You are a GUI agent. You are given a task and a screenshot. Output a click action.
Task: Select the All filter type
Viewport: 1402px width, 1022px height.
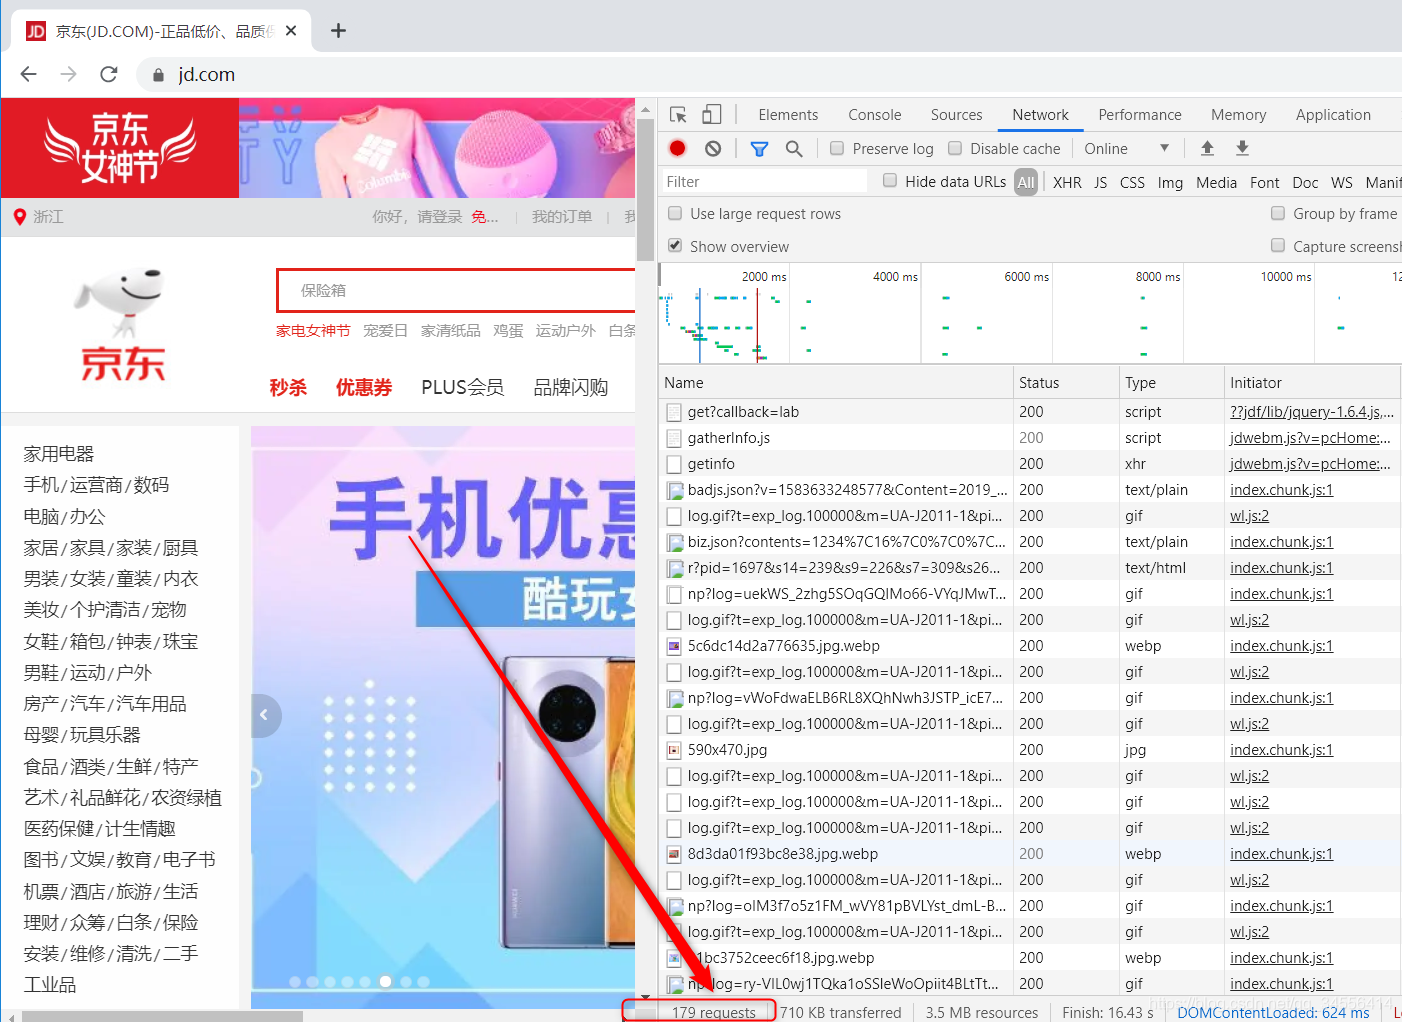coord(1026,182)
